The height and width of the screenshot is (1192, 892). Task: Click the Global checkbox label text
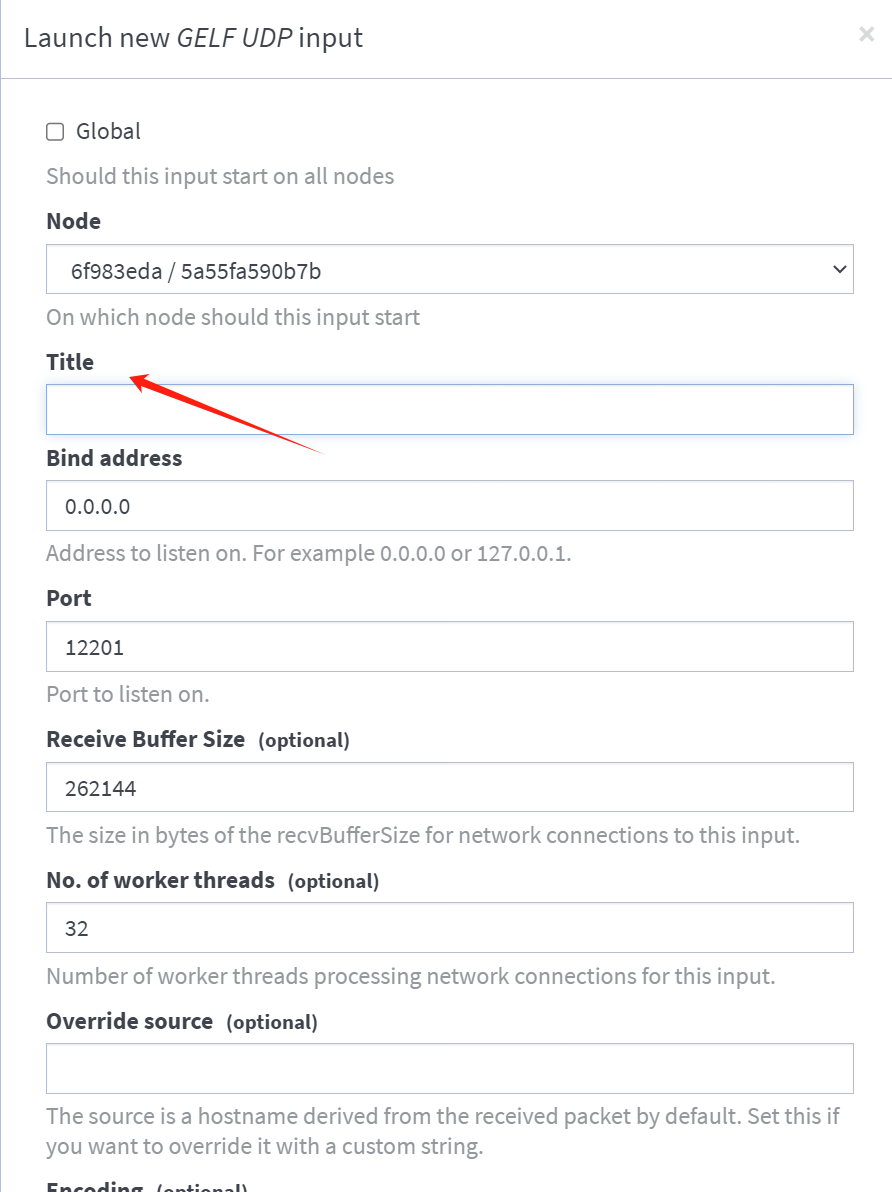tap(108, 132)
